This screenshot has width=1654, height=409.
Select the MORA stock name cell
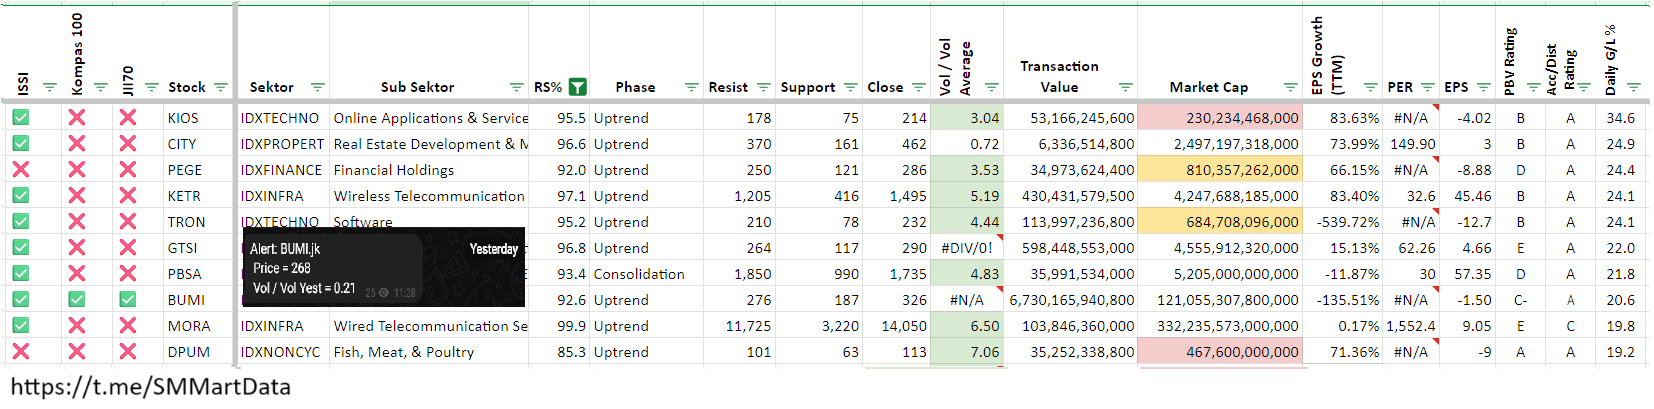[189, 326]
